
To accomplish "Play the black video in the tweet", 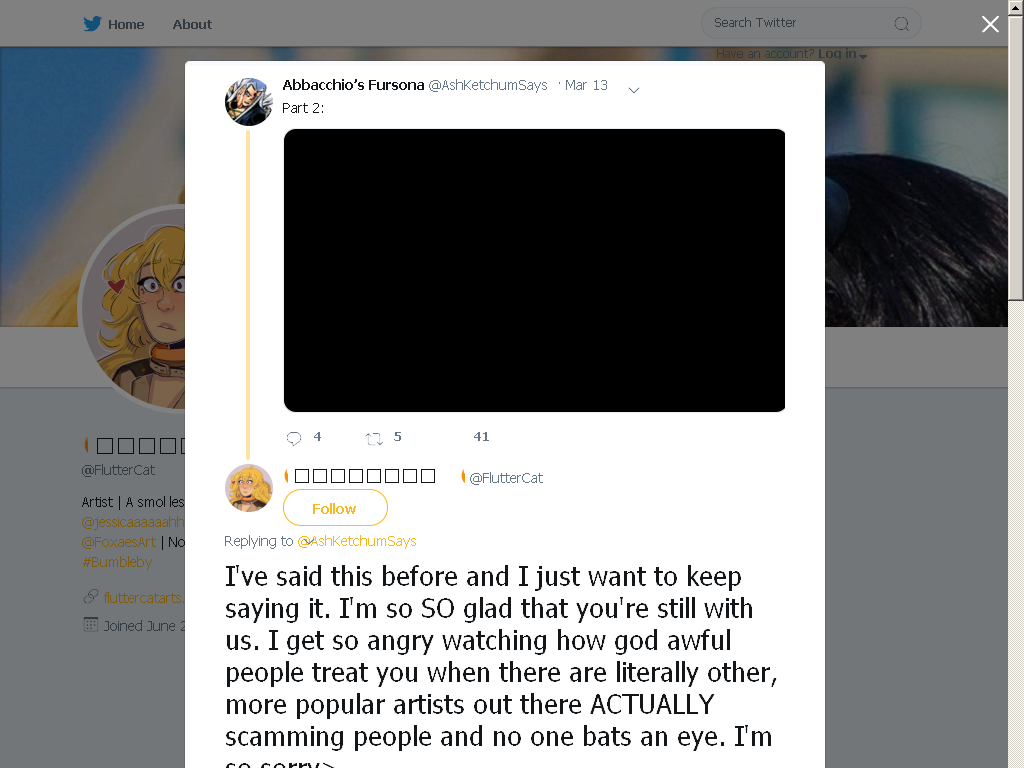I will 534,270.
